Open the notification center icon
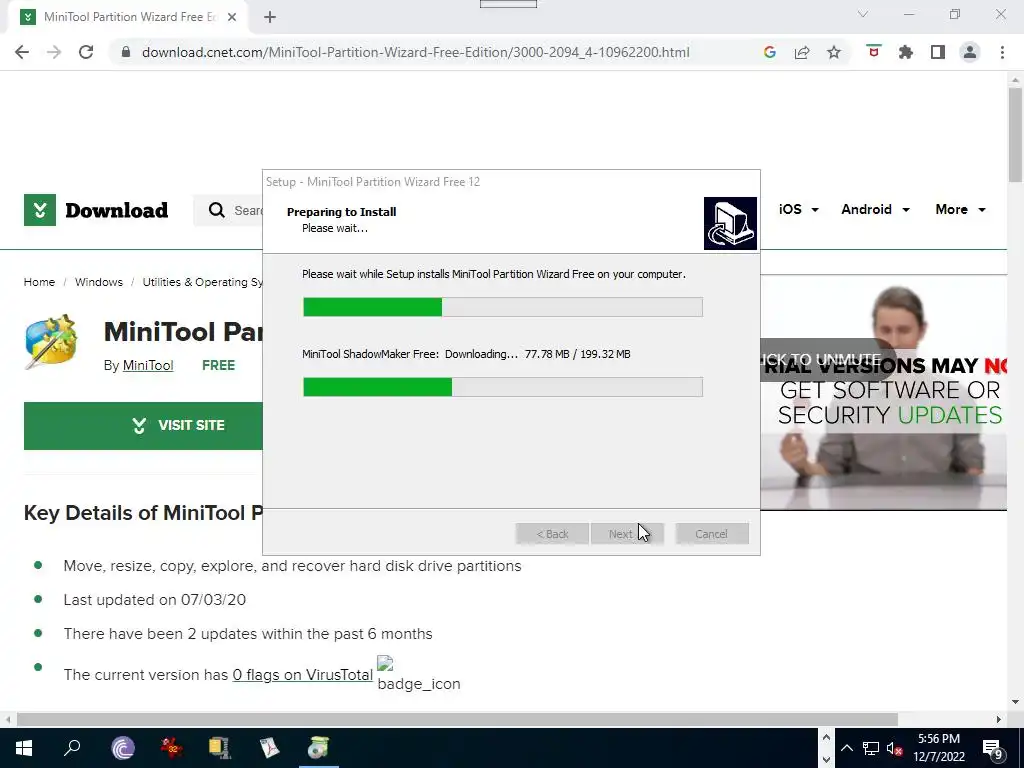1024x768 pixels. 993,748
